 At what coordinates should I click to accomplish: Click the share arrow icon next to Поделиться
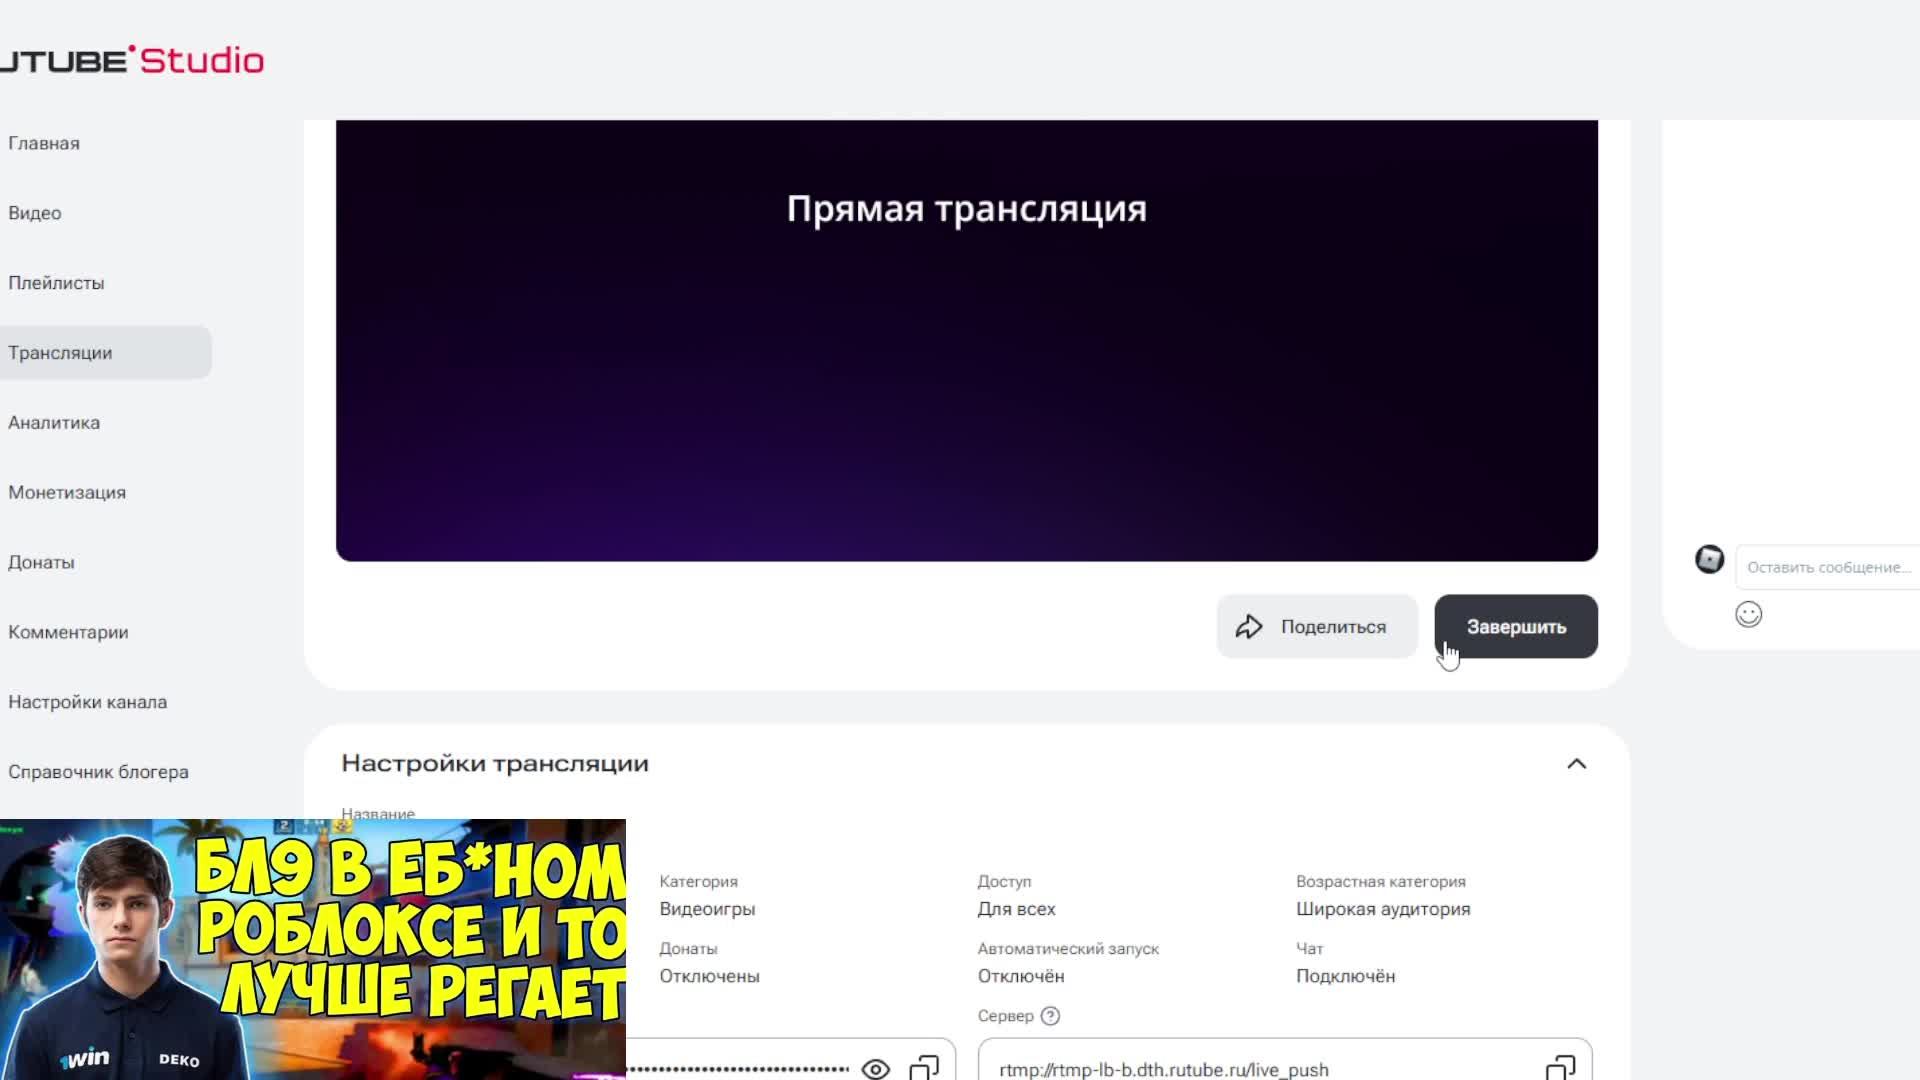coord(1250,626)
